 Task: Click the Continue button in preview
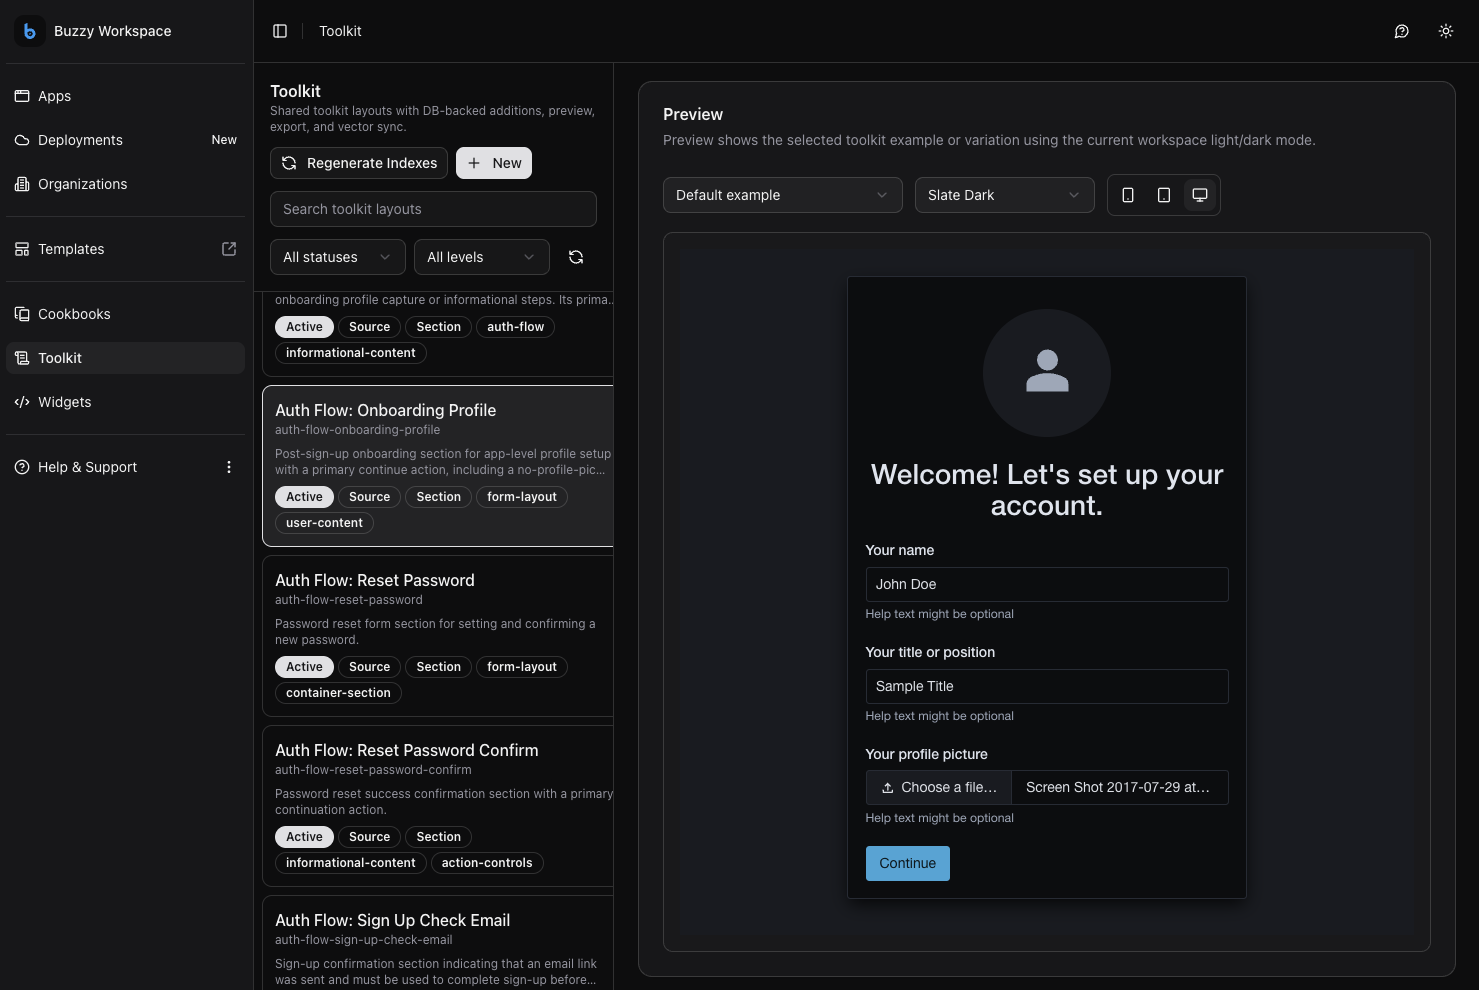[x=908, y=863]
